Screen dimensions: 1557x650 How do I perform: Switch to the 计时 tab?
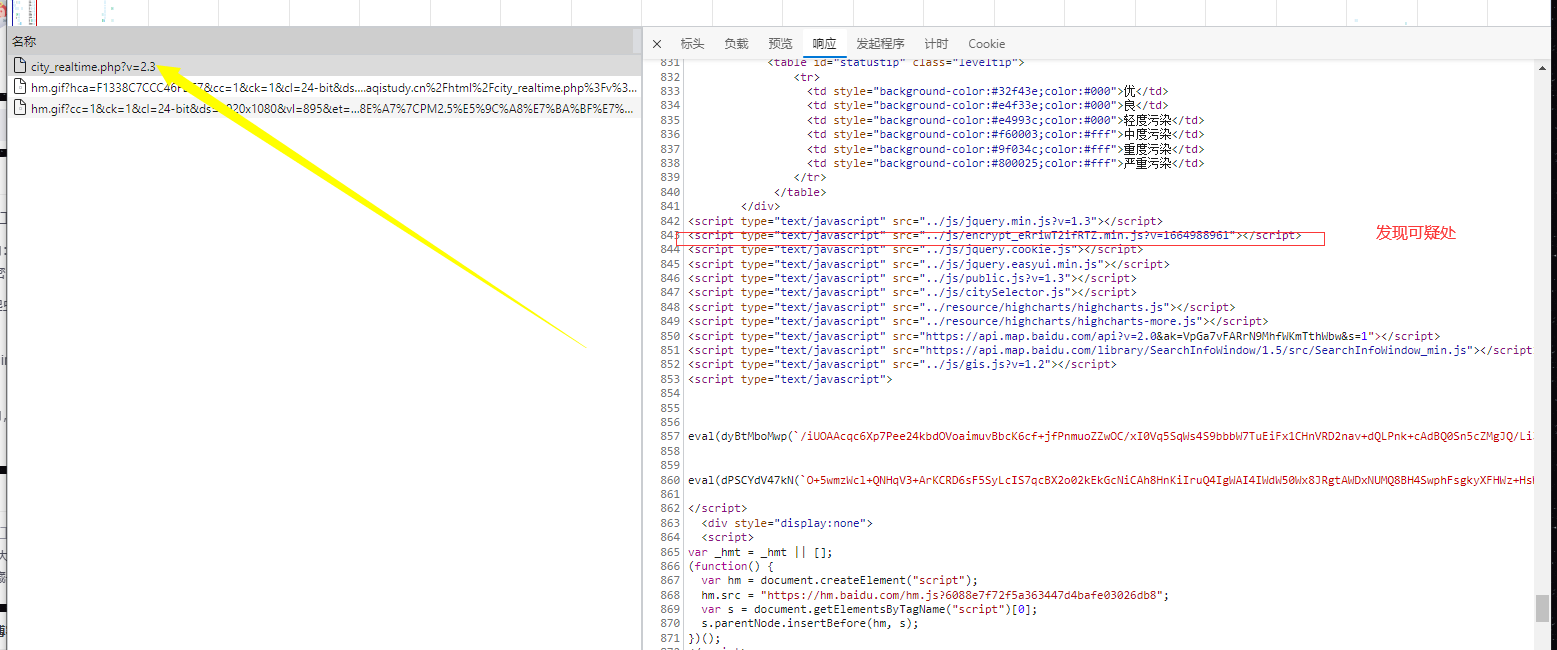tap(936, 44)
